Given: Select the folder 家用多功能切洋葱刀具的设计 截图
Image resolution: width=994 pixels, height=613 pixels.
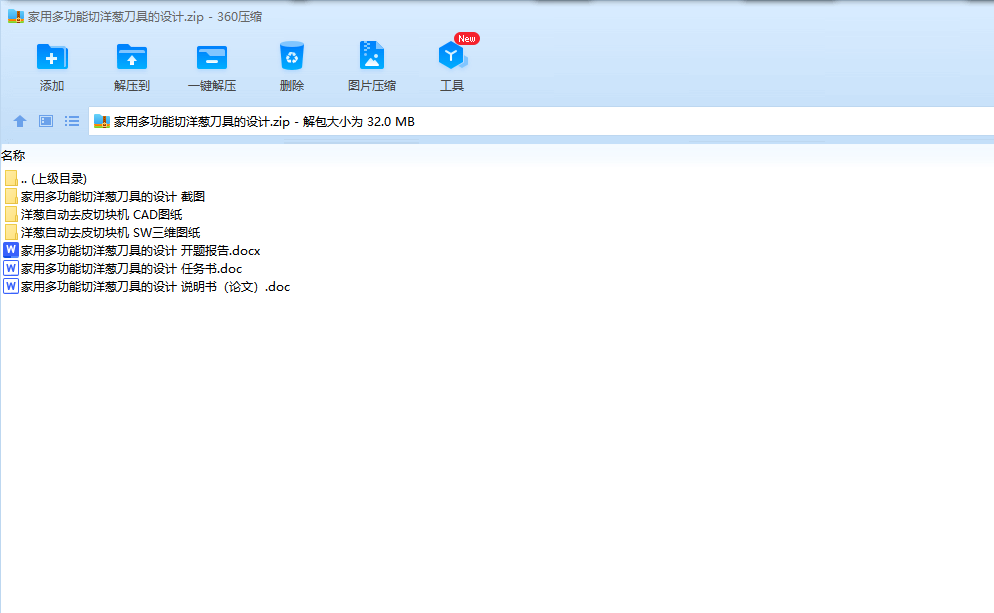Looking at the screenshot, I should coord(105,197).
